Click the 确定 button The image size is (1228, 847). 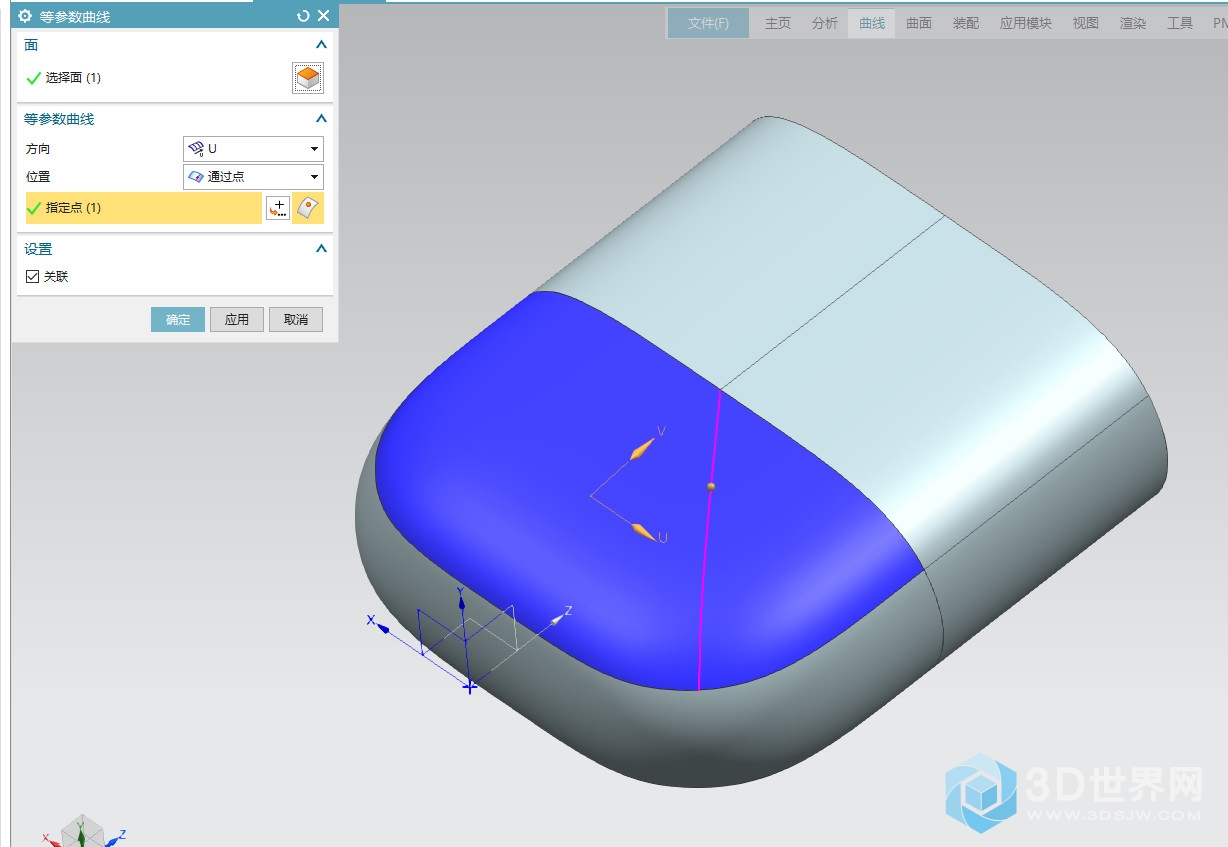(x=178, y=320)
